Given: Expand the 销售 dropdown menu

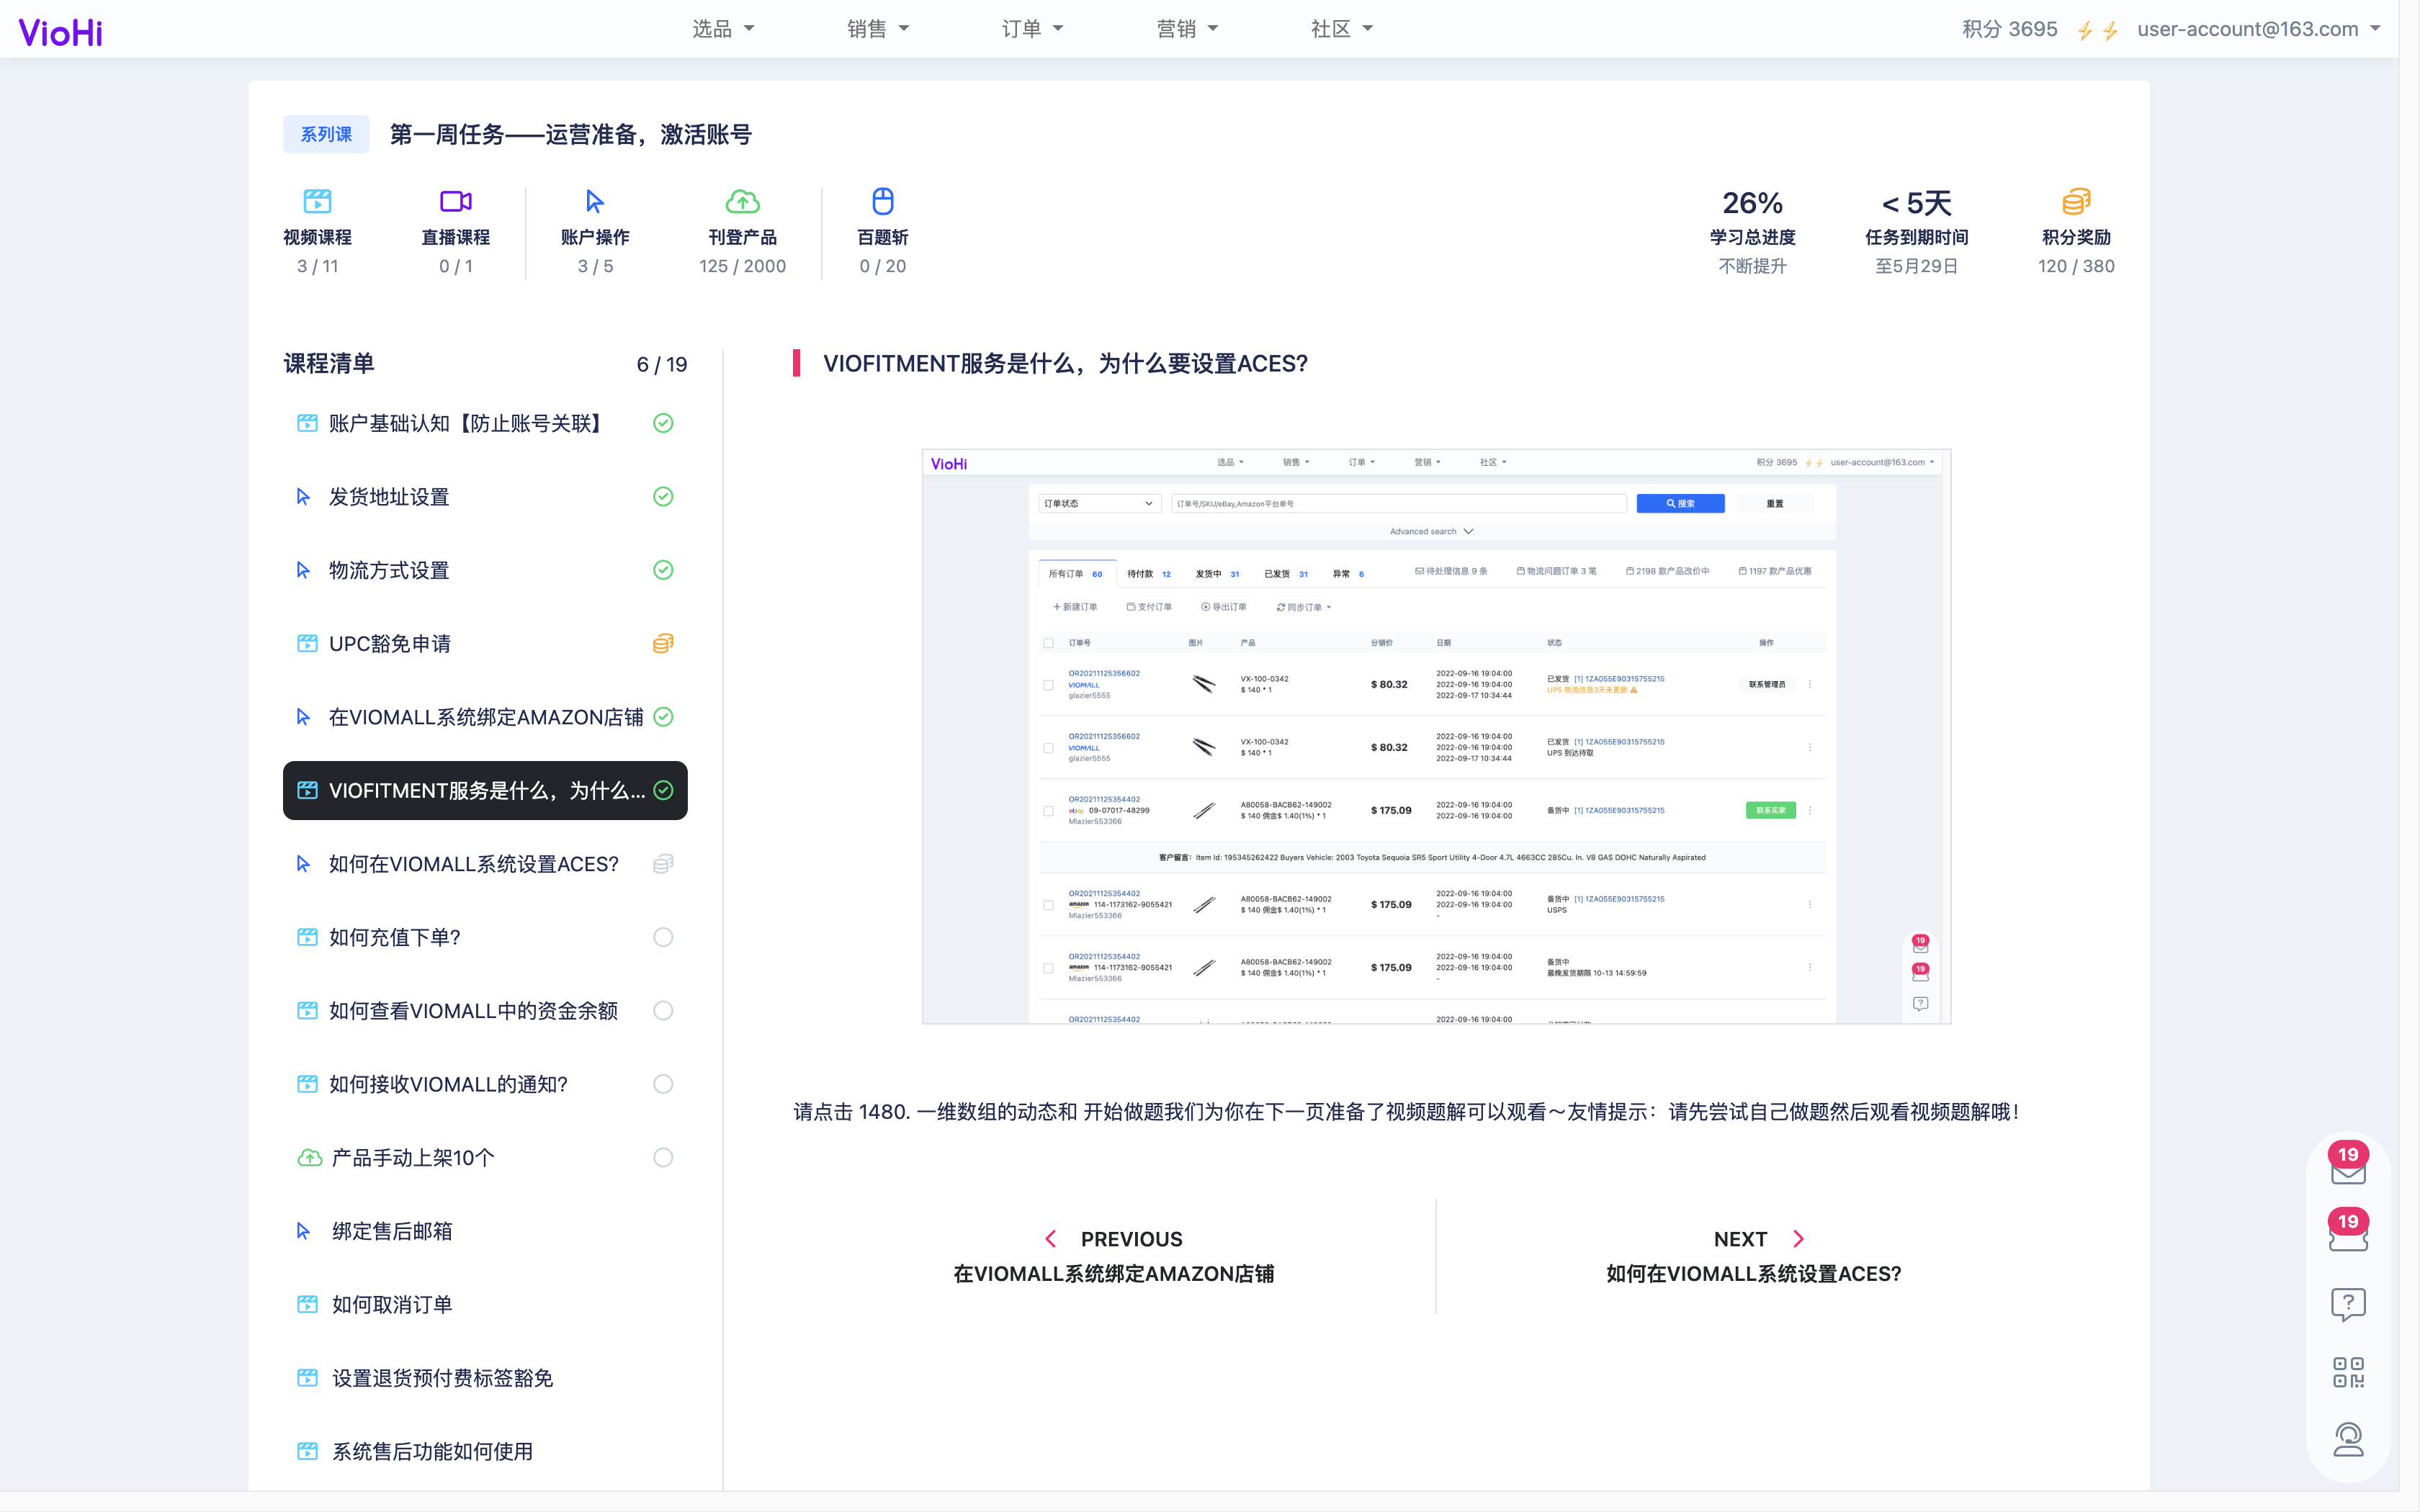Looking at the screenshot, I should [878, 29].
